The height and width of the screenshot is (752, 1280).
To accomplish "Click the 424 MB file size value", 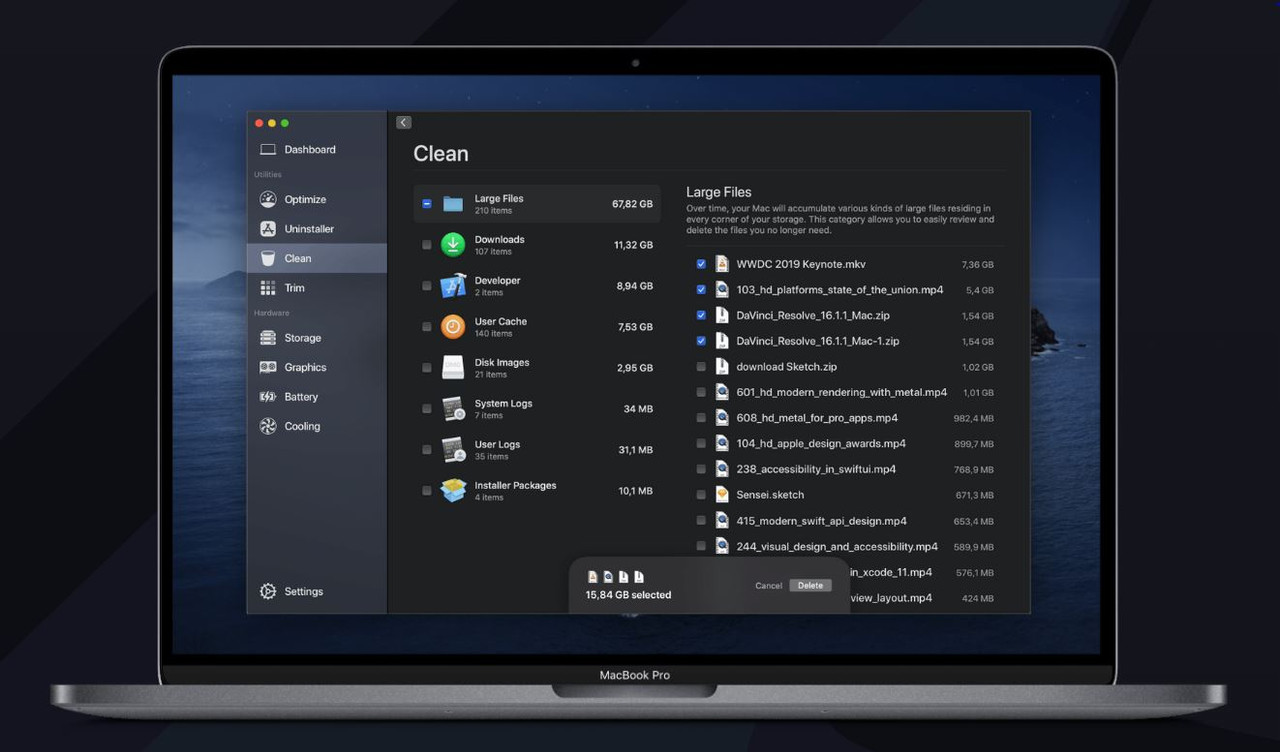I will 978,598.
